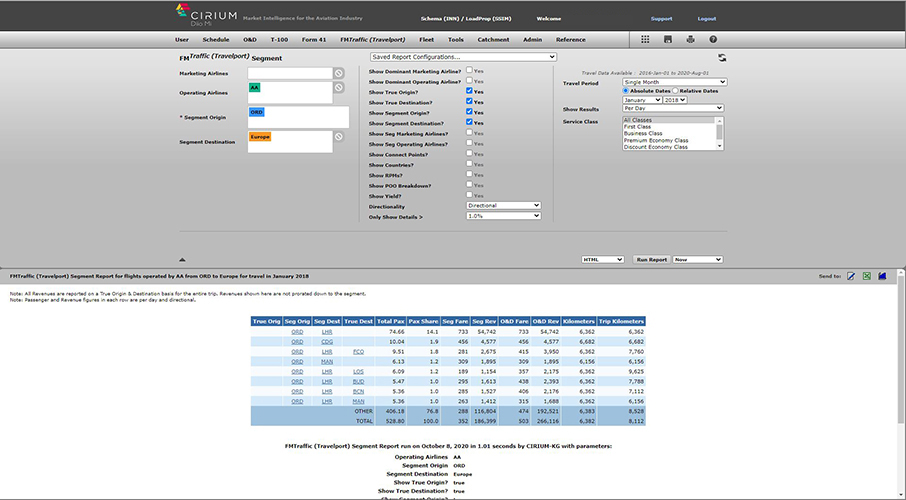Open the 2018 year dropdown

(675, 100)
